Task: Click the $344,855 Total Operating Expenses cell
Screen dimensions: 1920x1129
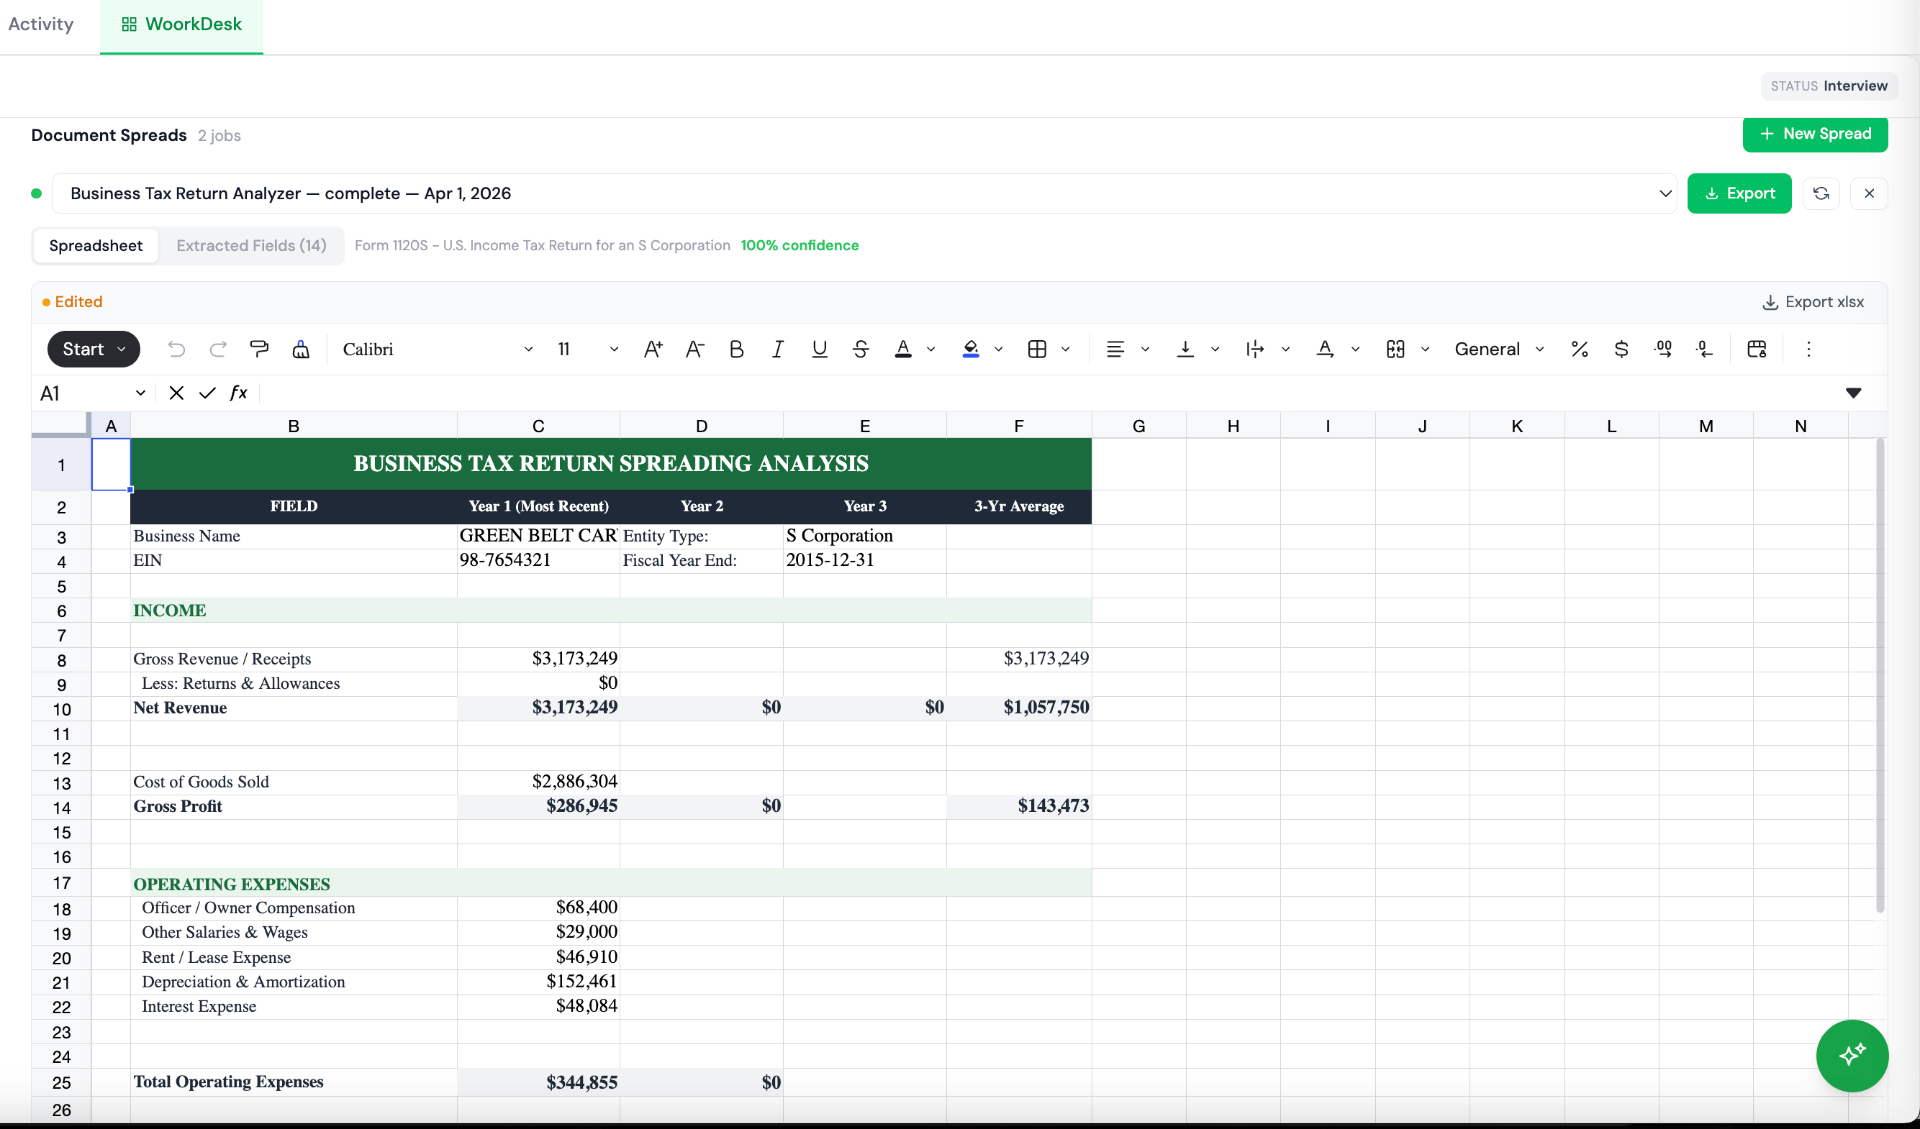Action: pos(538,1082)
